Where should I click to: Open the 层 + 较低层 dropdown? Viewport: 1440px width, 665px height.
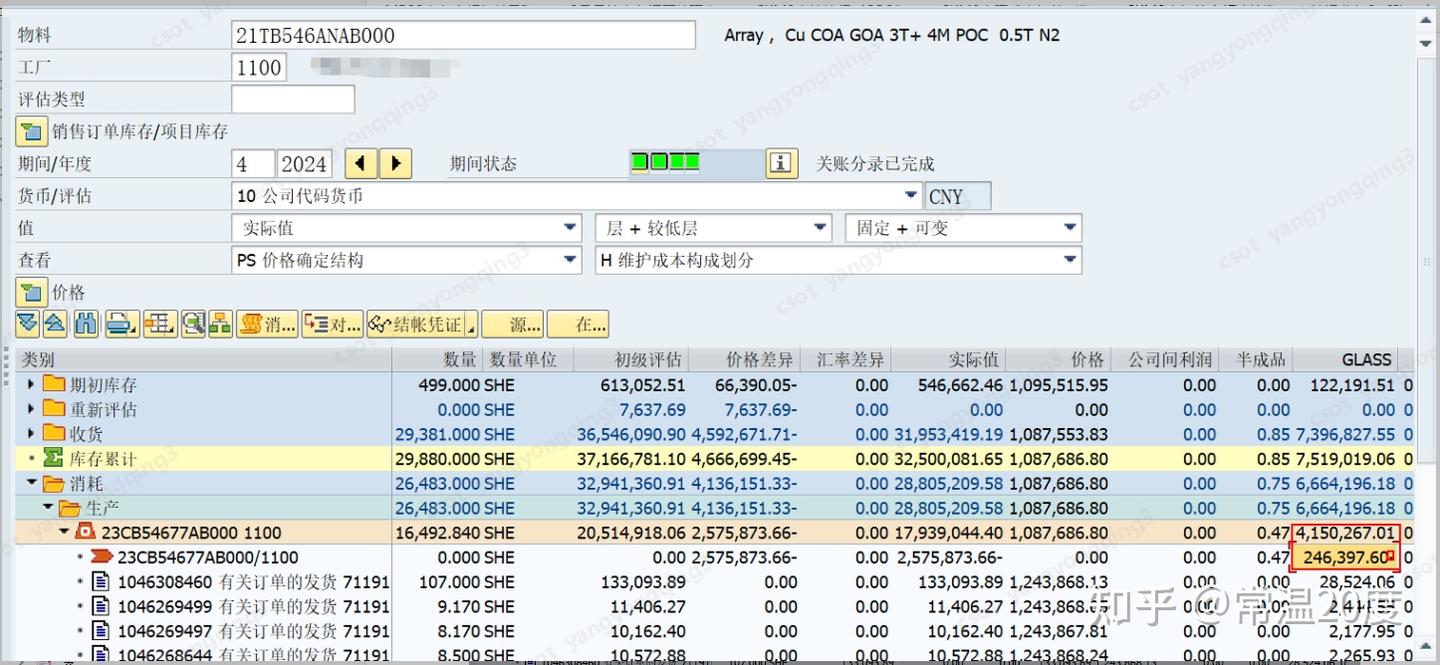coord(820,227)
